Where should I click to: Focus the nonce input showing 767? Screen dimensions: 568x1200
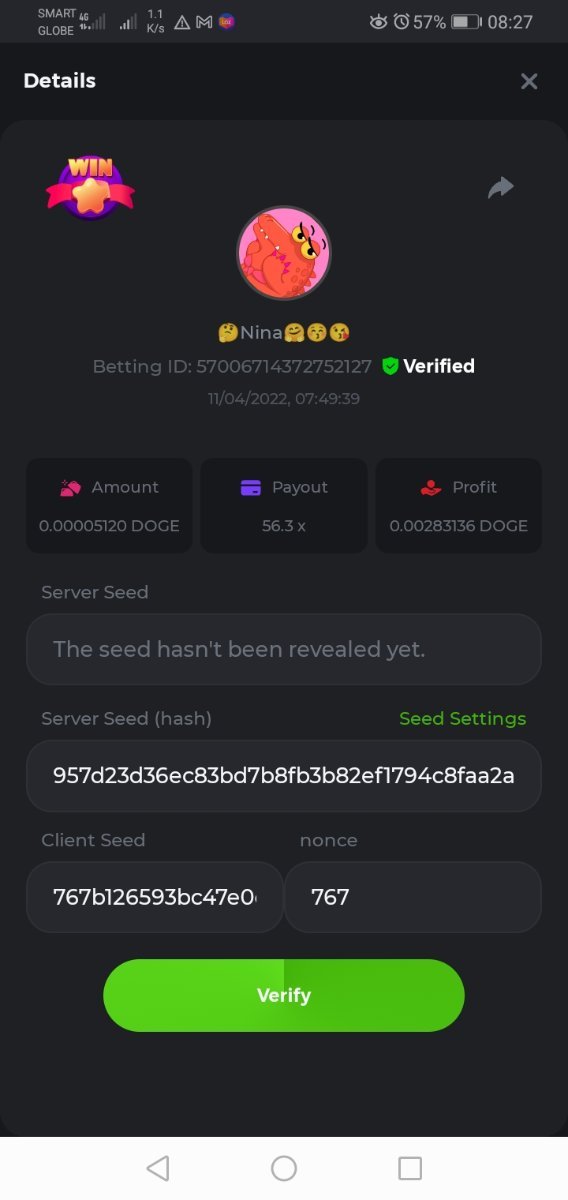[x=413, y=897]
